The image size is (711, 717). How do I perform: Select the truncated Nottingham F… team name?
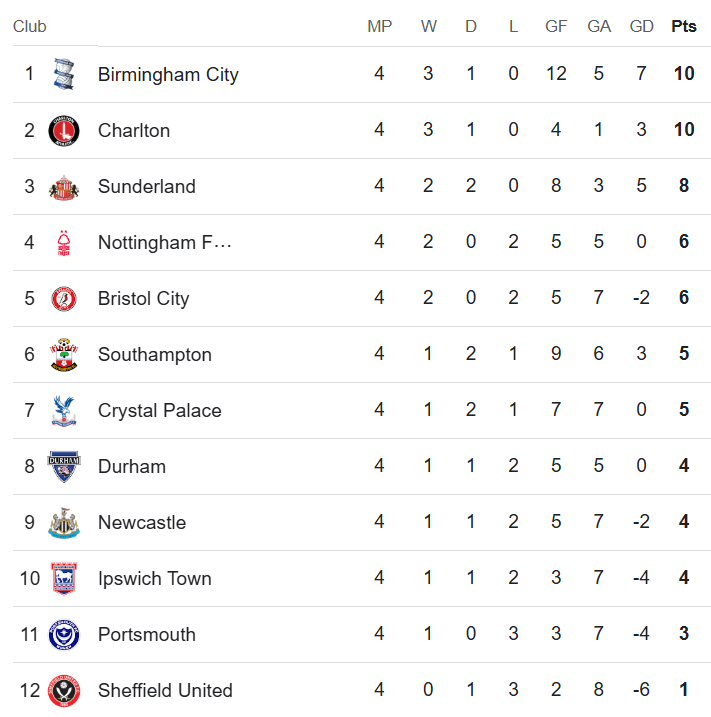click(165, 242)
